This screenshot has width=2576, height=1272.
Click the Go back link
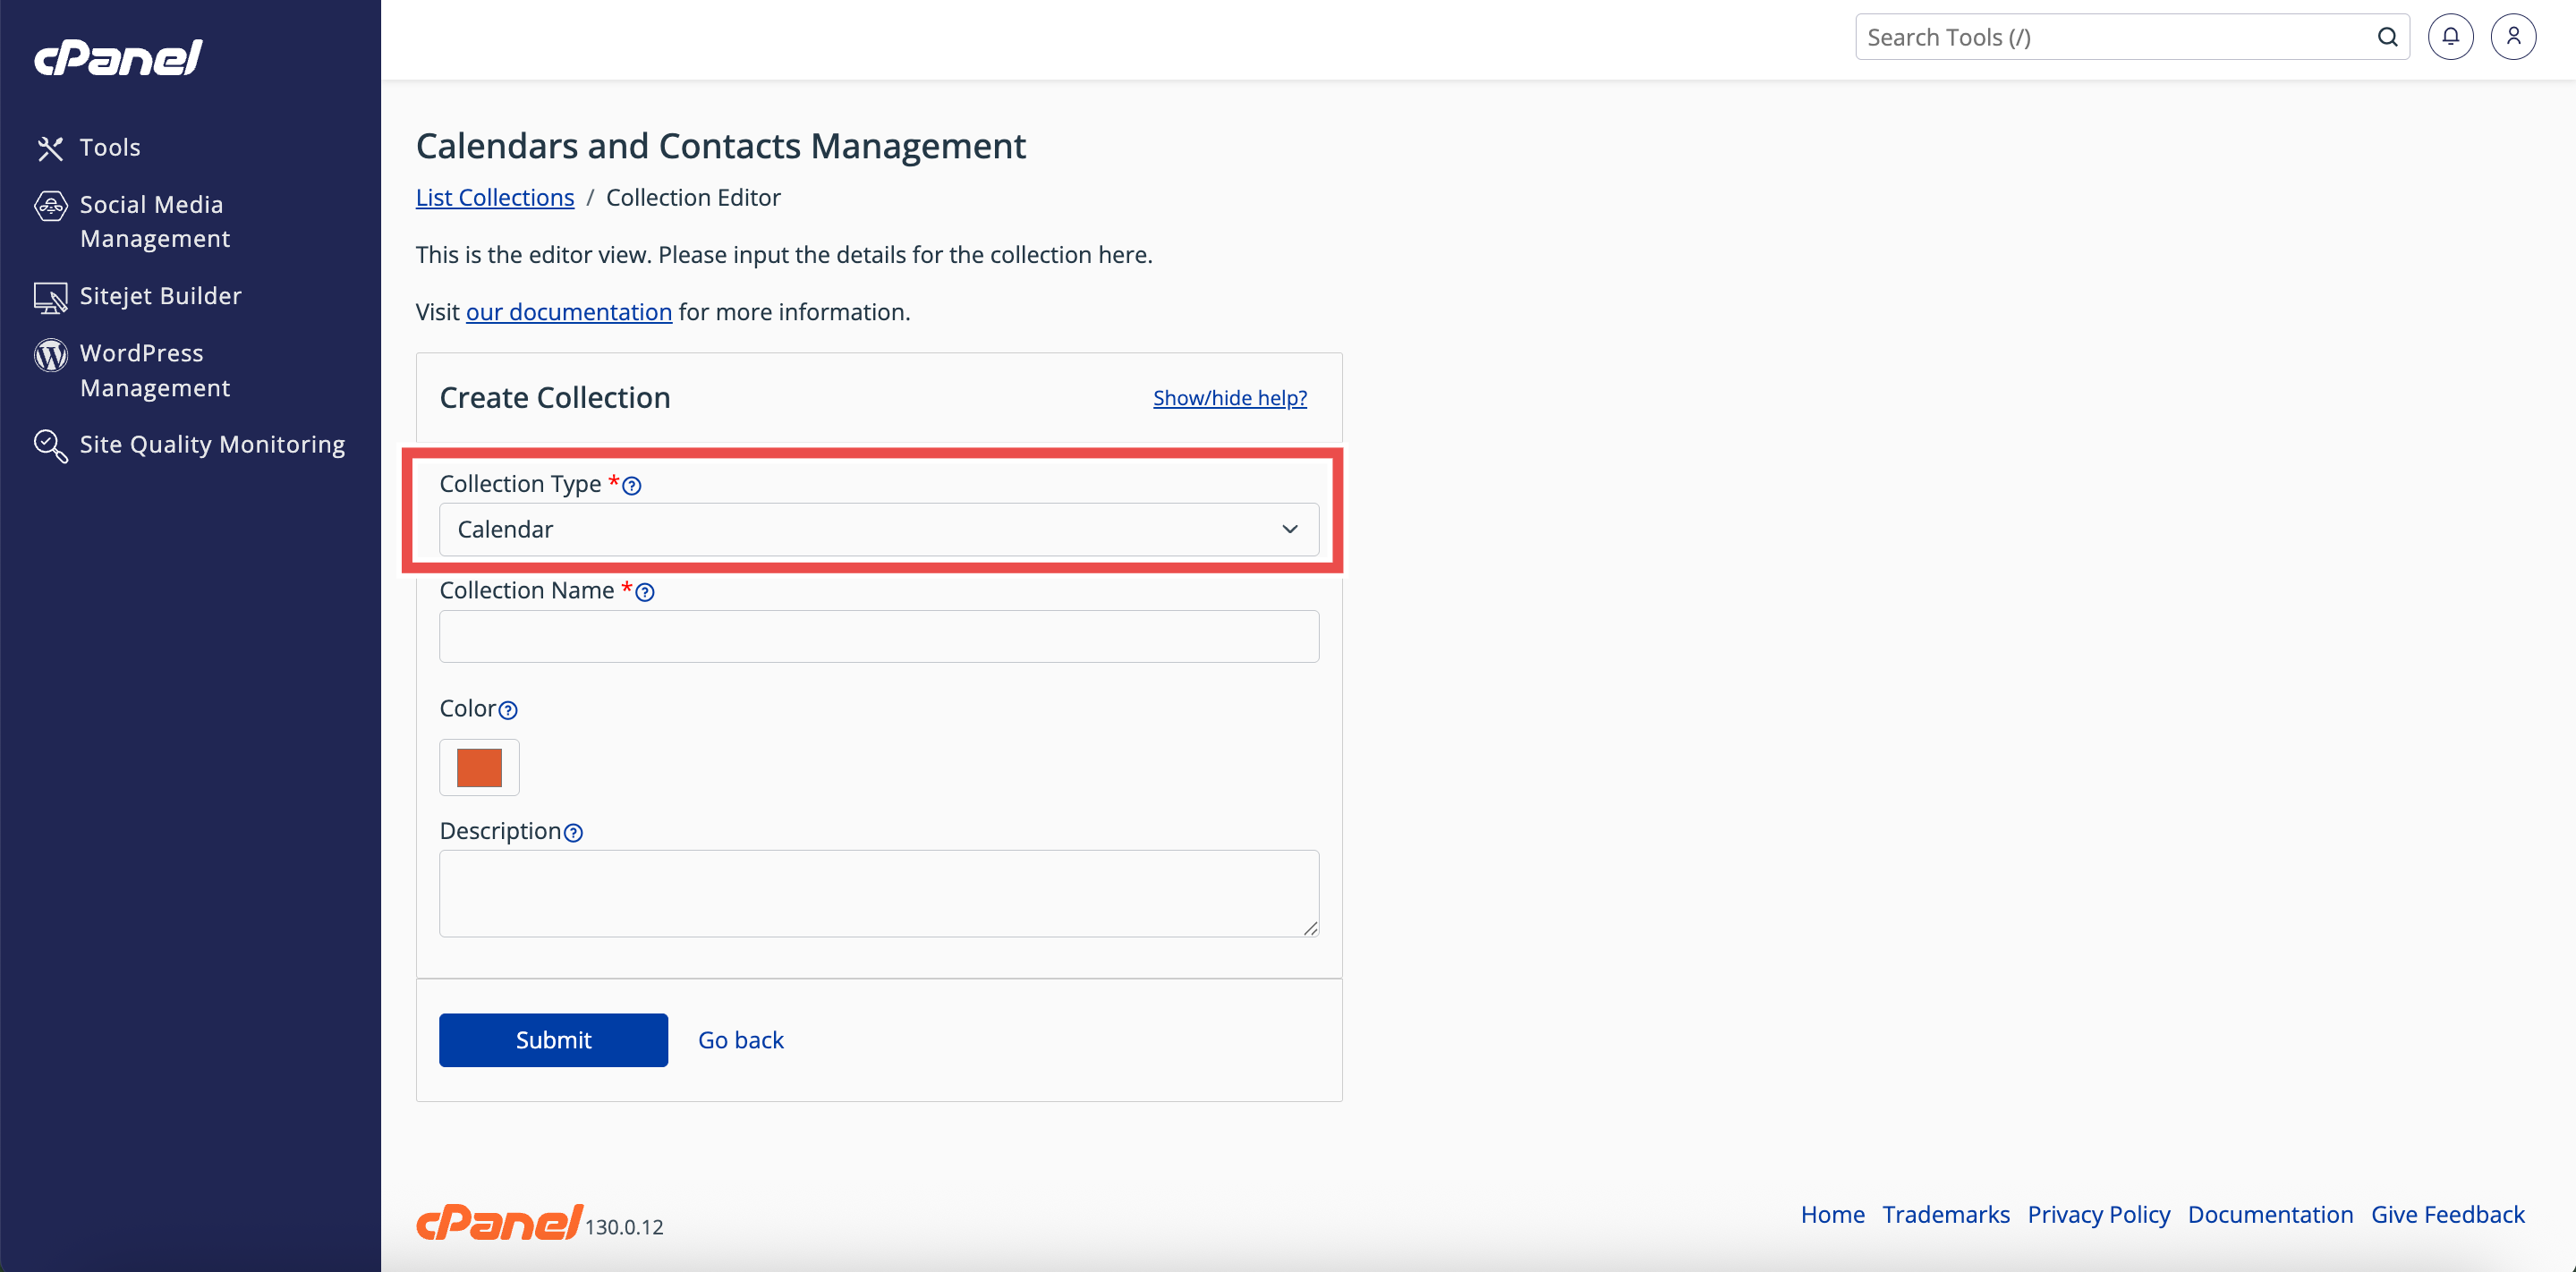[x=740, y=1040]
